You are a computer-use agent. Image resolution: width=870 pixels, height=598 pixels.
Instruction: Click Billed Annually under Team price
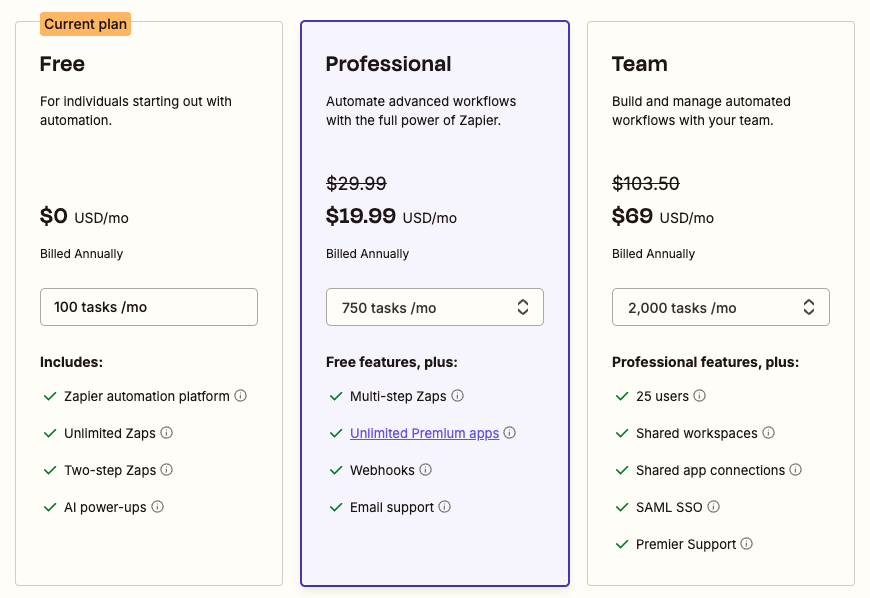pos(654,254)
